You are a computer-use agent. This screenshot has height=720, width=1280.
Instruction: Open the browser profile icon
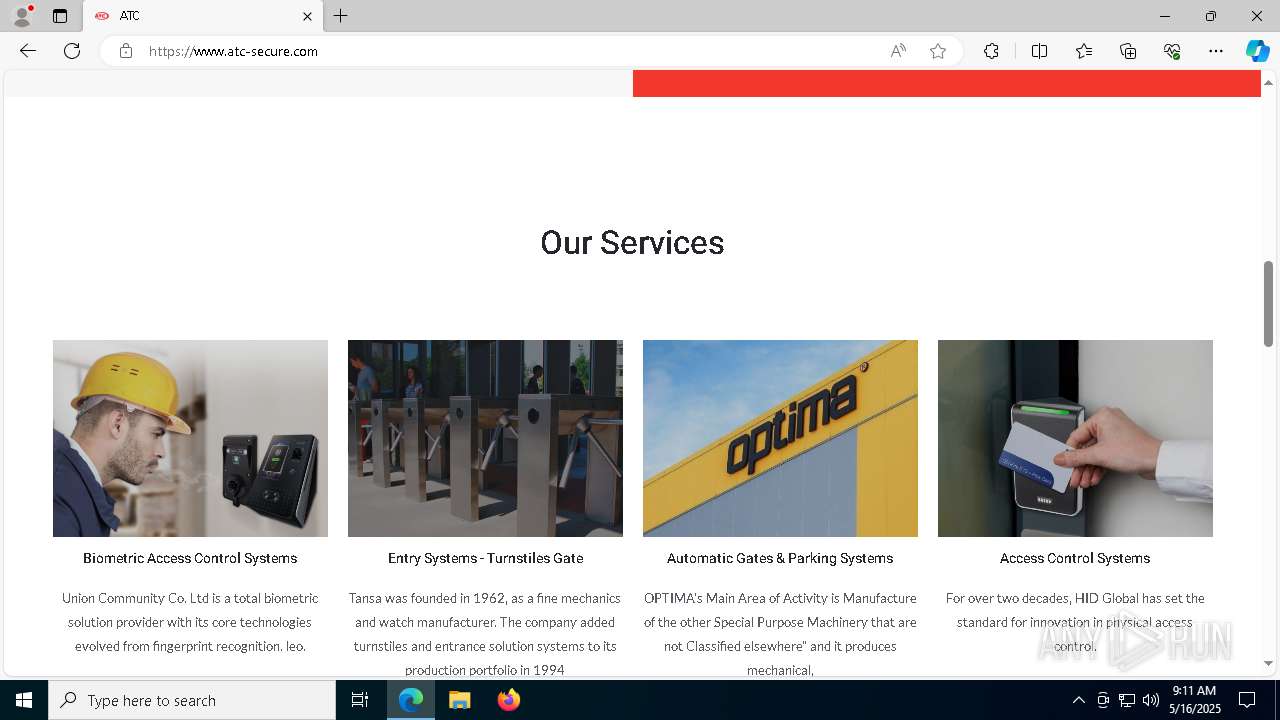point(22,16)
